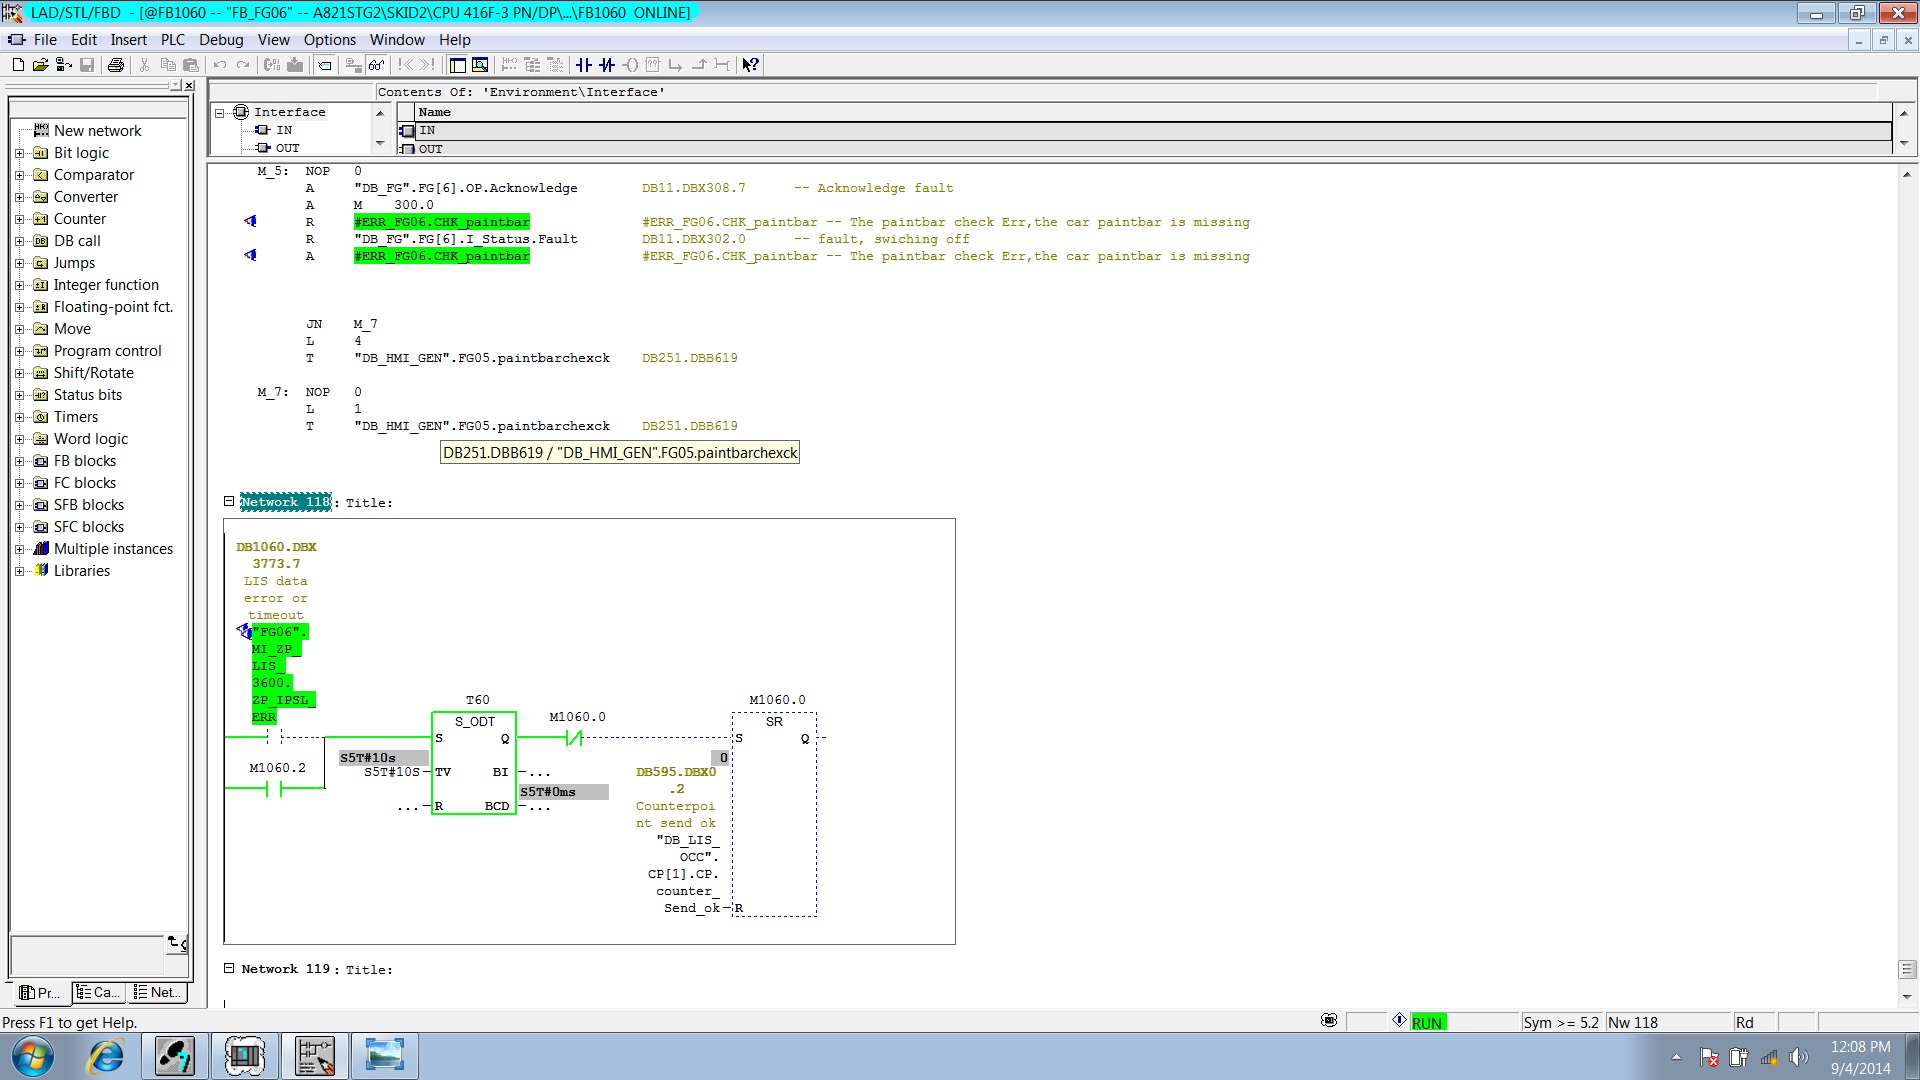Screen dimensions: 1920x1080
Task: Click the Open file folder icon
Action: (40, 65)
